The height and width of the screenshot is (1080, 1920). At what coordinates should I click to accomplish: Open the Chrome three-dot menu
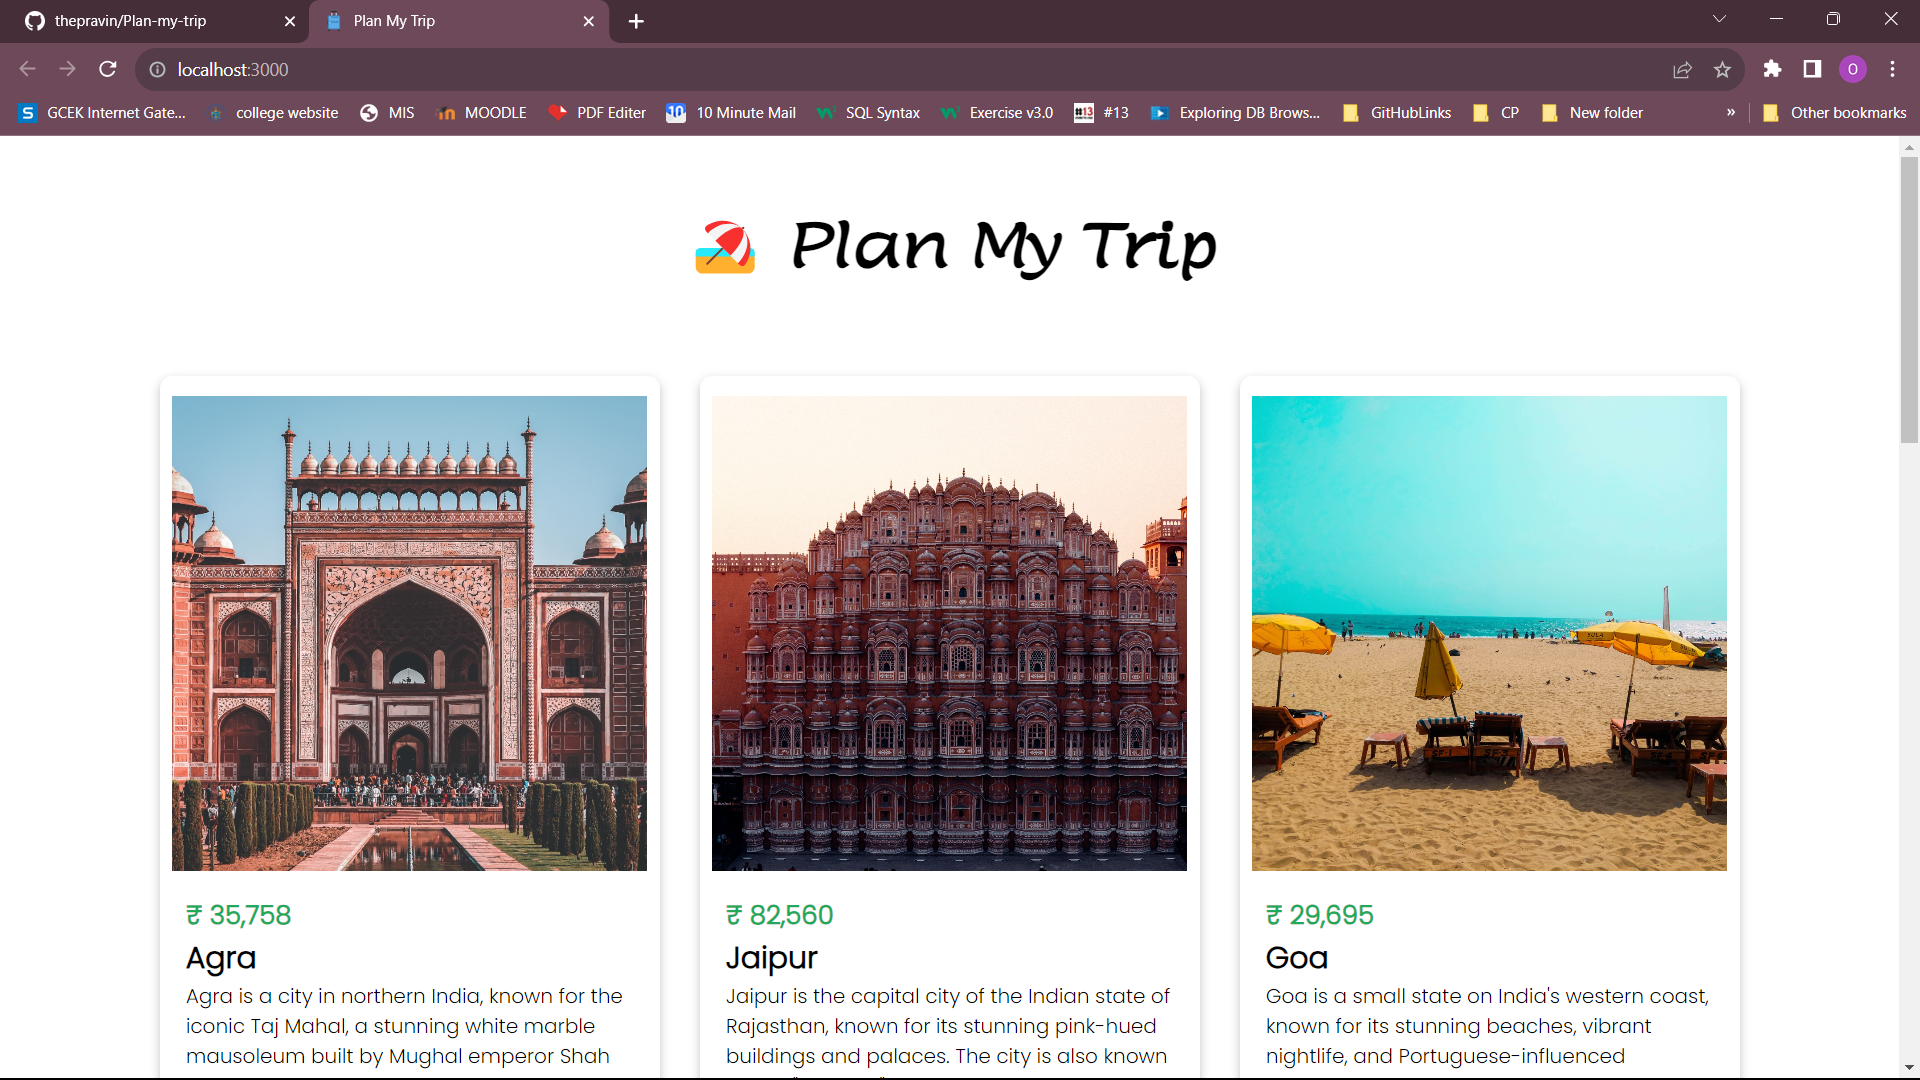point(1893,69)
